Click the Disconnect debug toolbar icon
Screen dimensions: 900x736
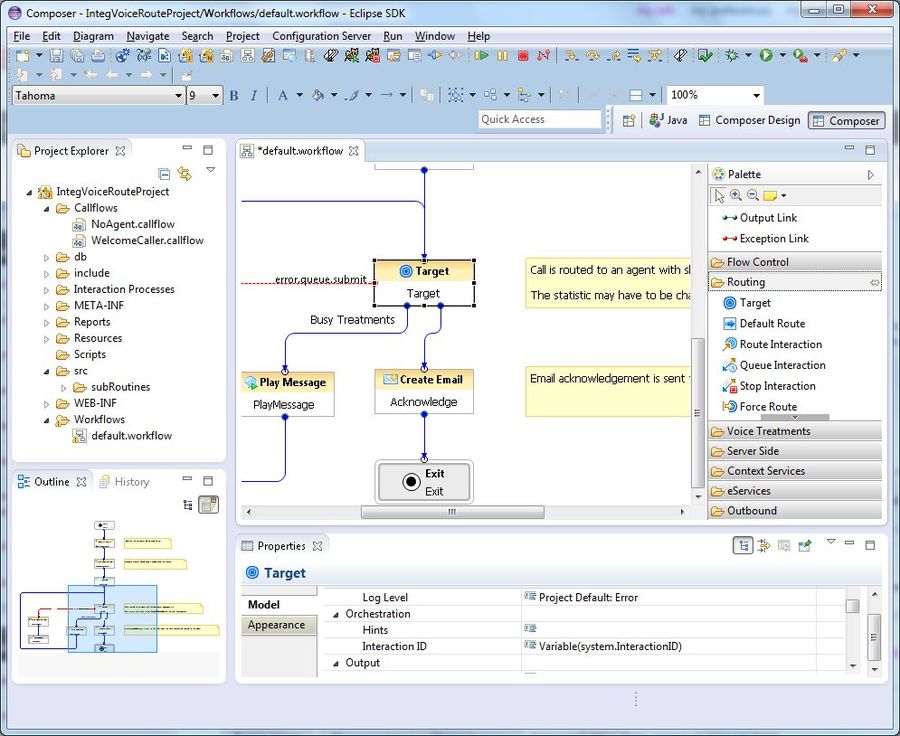pos(543,55)
